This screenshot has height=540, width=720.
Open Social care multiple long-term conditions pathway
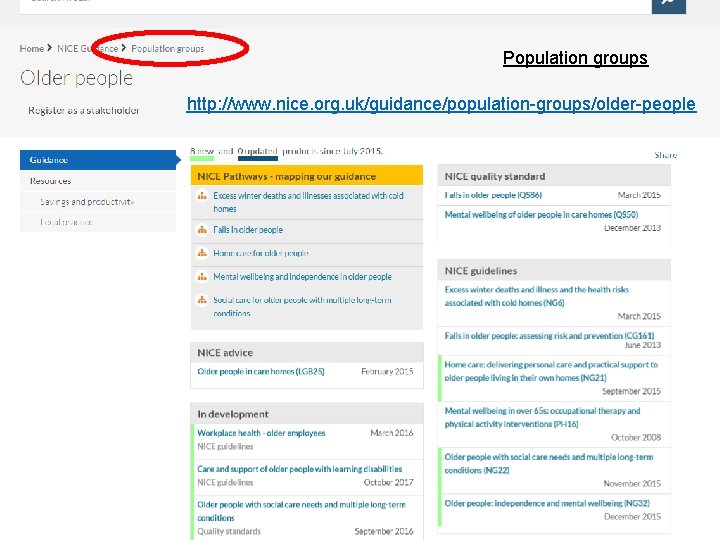[302, 306]
